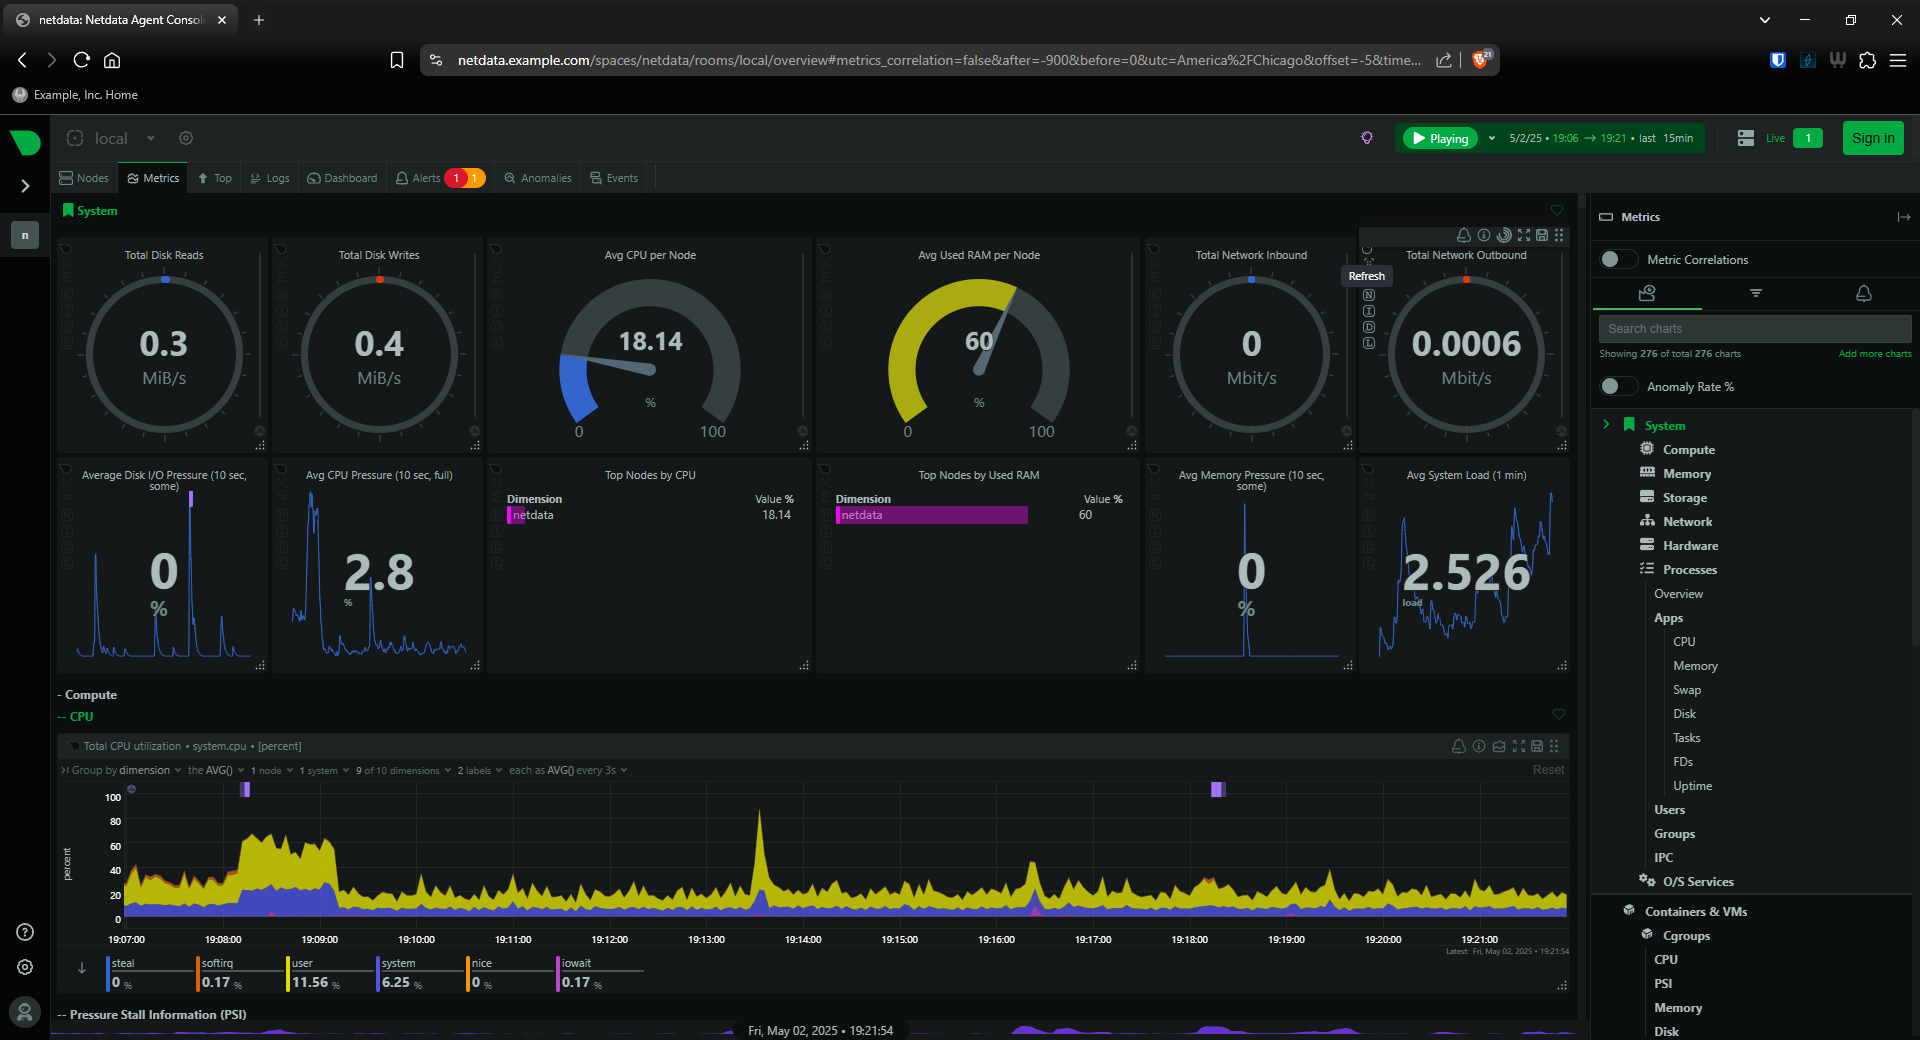The image size is (1920, 1040).
Task: Switch to the Anomalies tab
Action: 538,178
